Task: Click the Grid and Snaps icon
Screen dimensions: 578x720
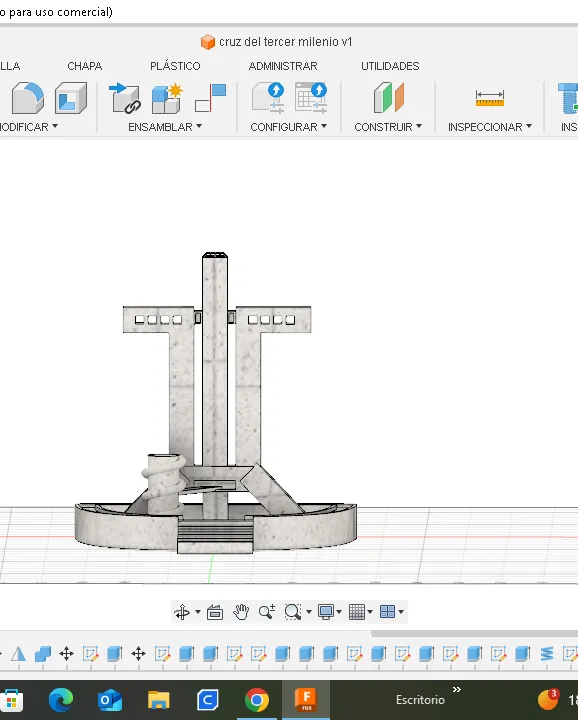Action: tap(357, 612)
